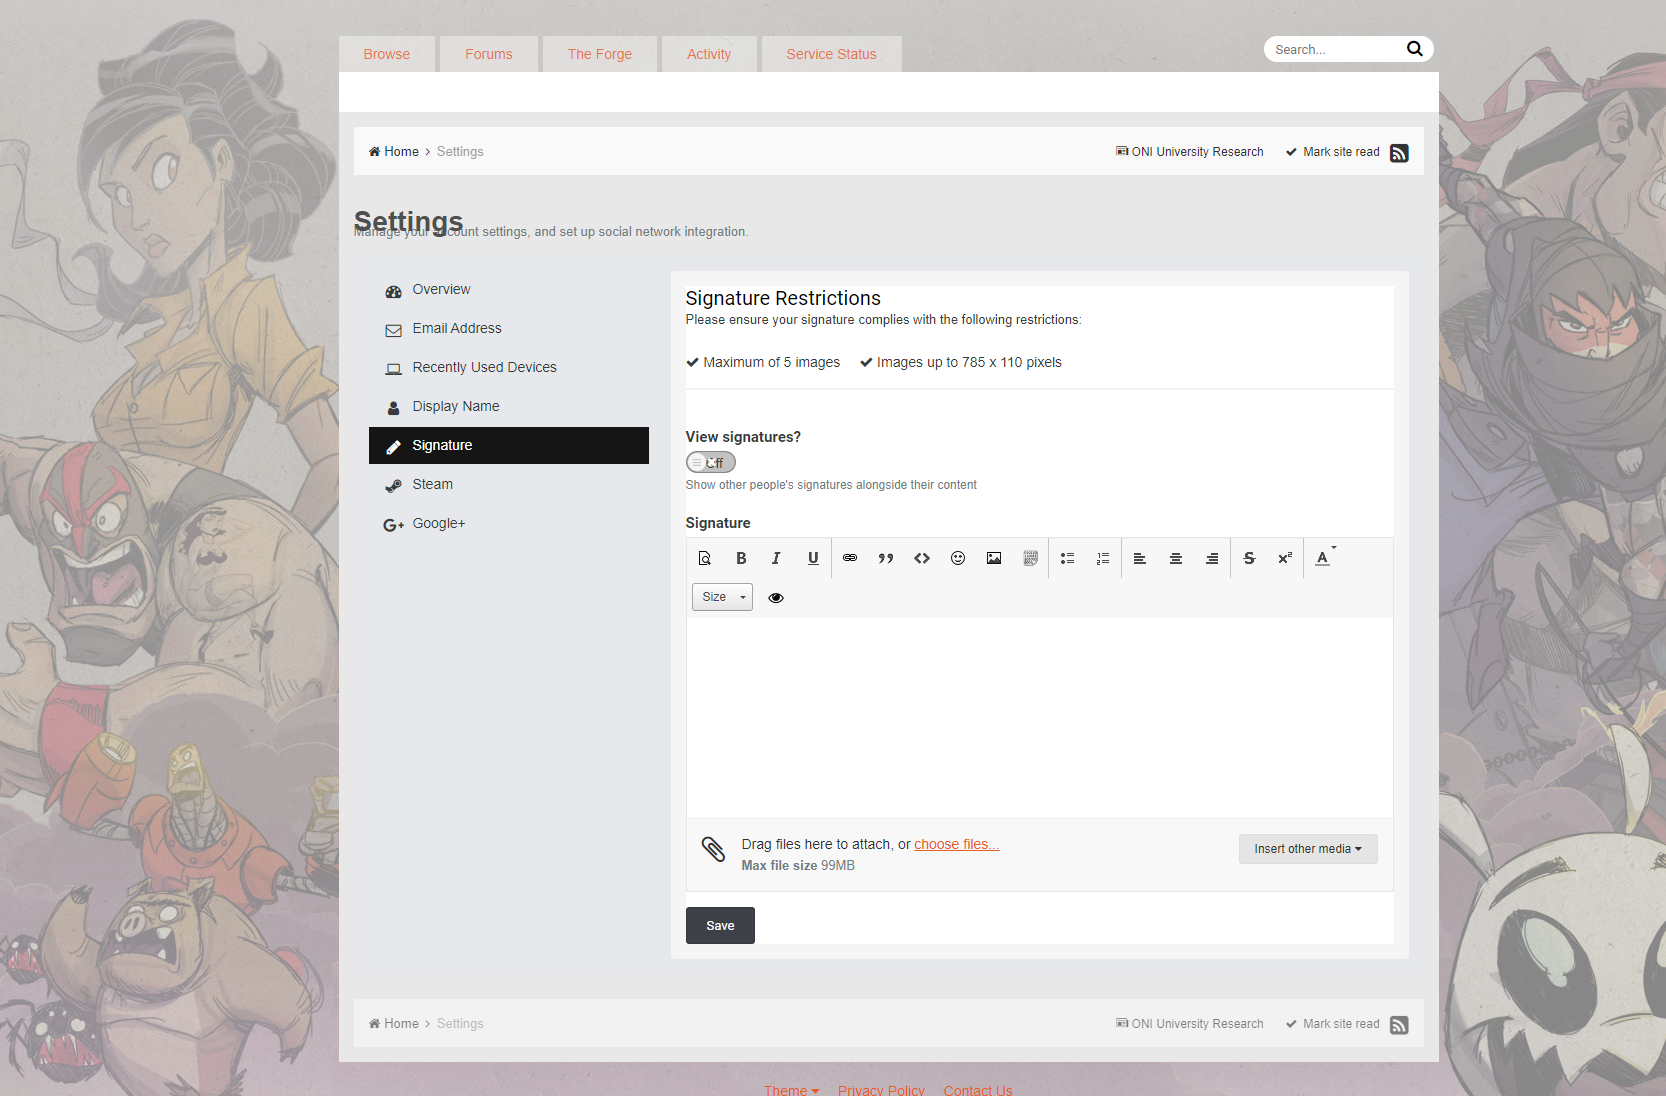Open the Theme dropdown in footer

point(792,1089)
